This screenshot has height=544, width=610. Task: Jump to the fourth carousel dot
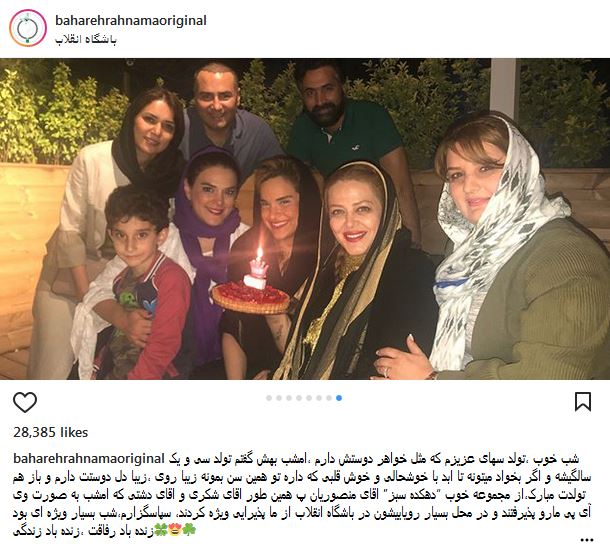point(299,398)
